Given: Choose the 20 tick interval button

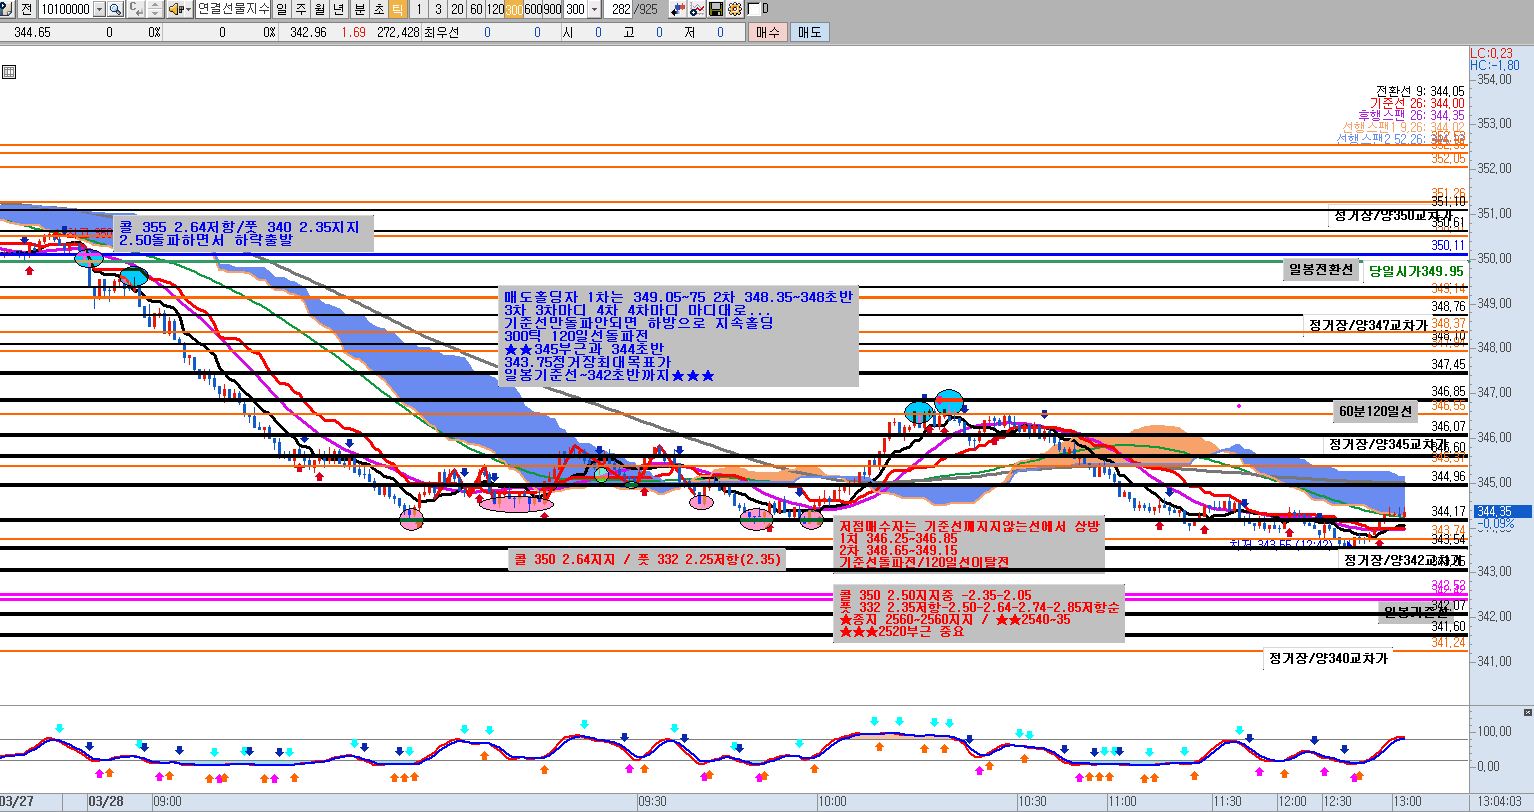Looking at the screenshot, I should coord(456,9).
